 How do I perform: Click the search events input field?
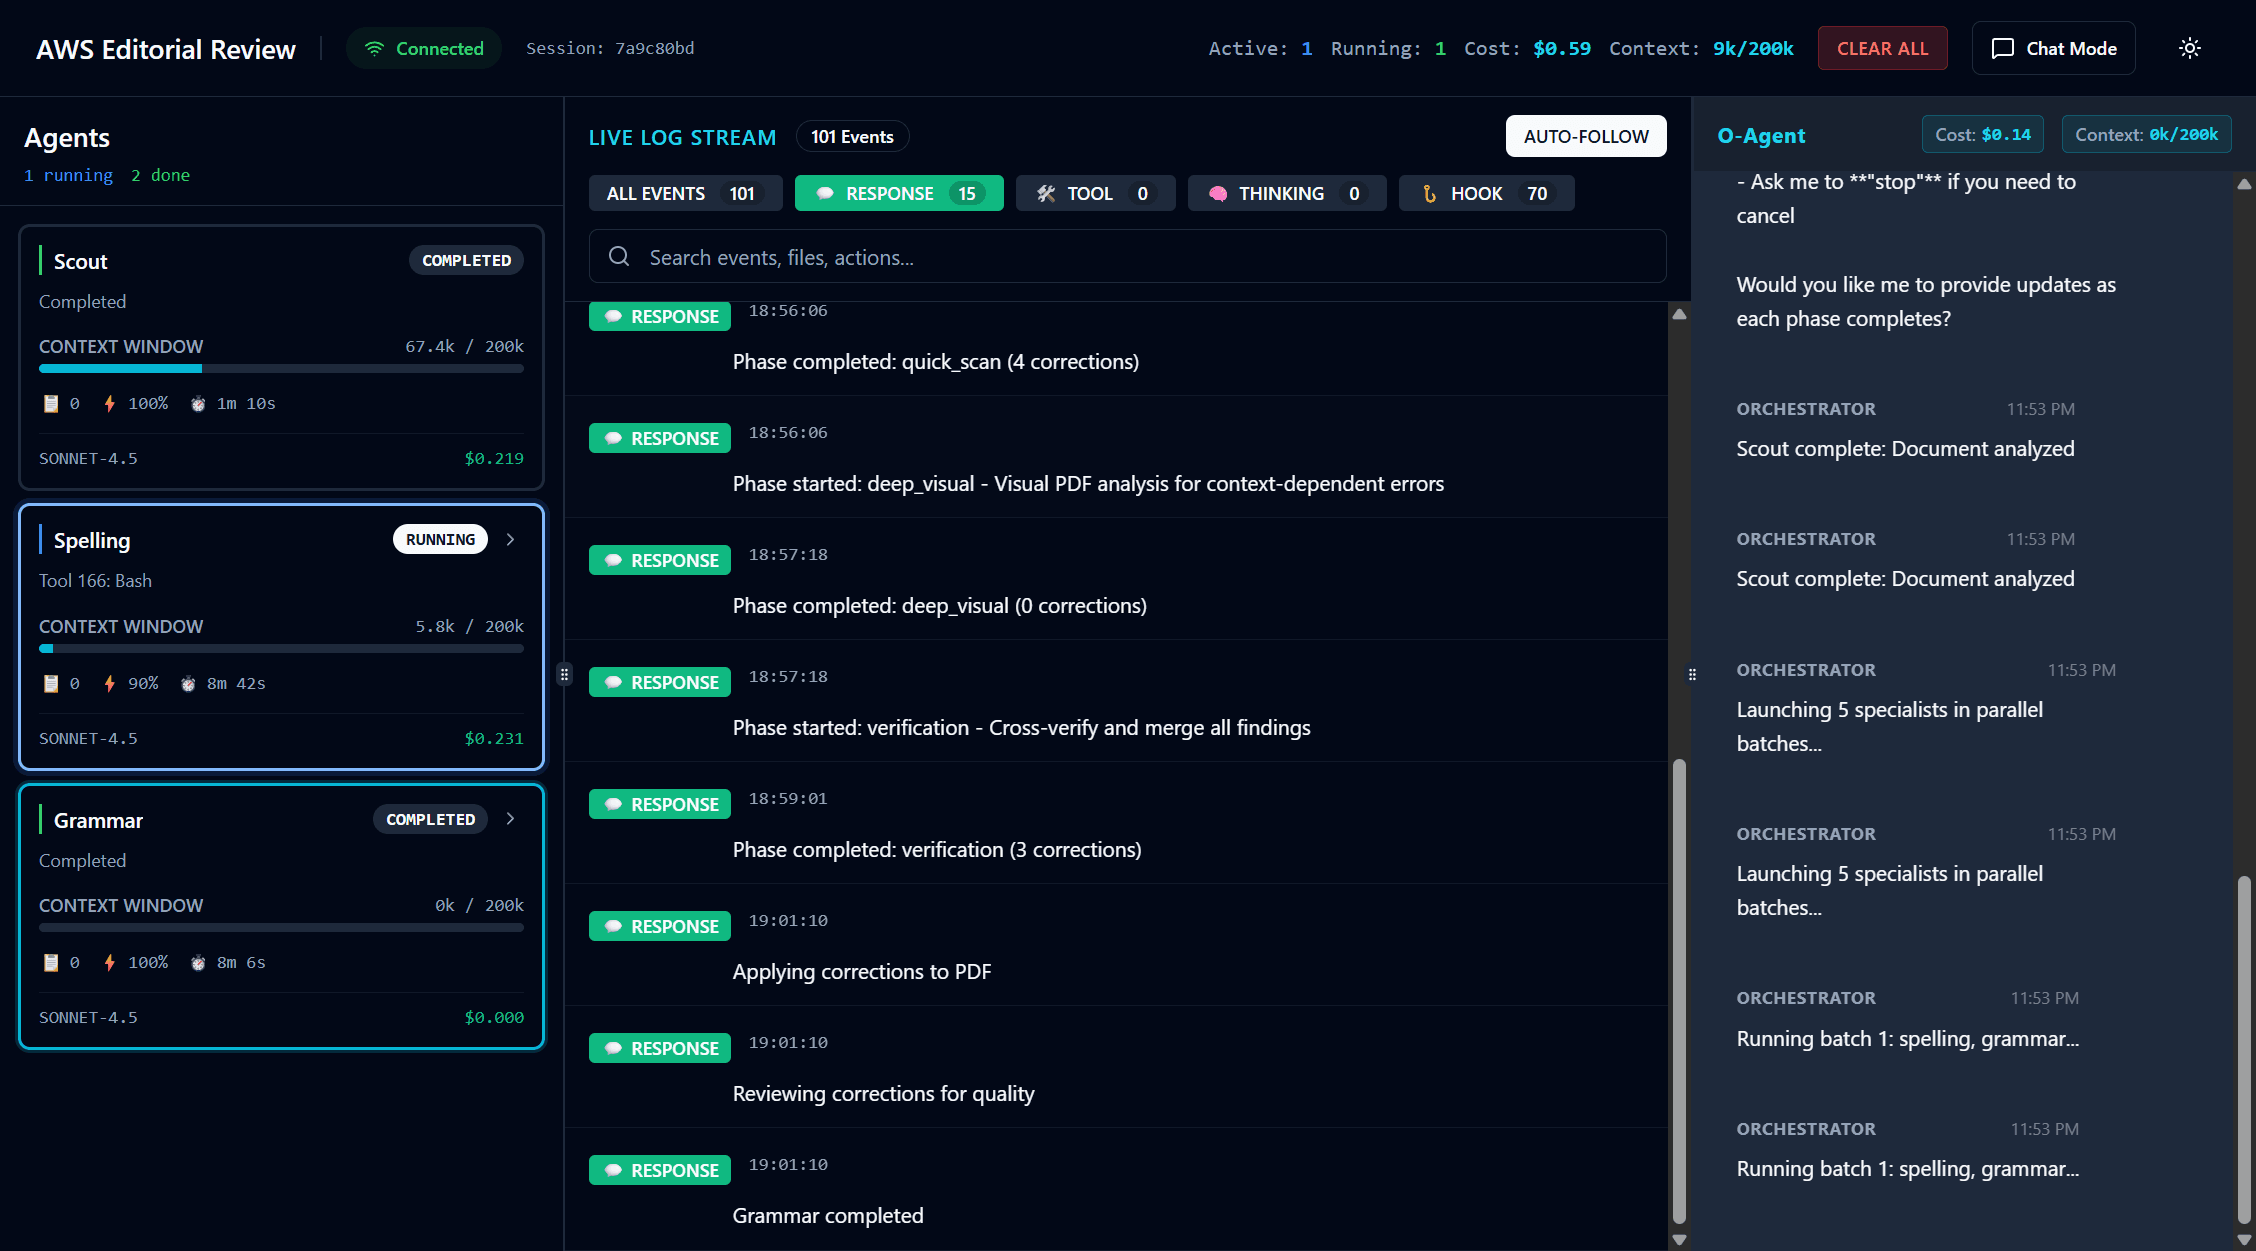coord(1000,257)
